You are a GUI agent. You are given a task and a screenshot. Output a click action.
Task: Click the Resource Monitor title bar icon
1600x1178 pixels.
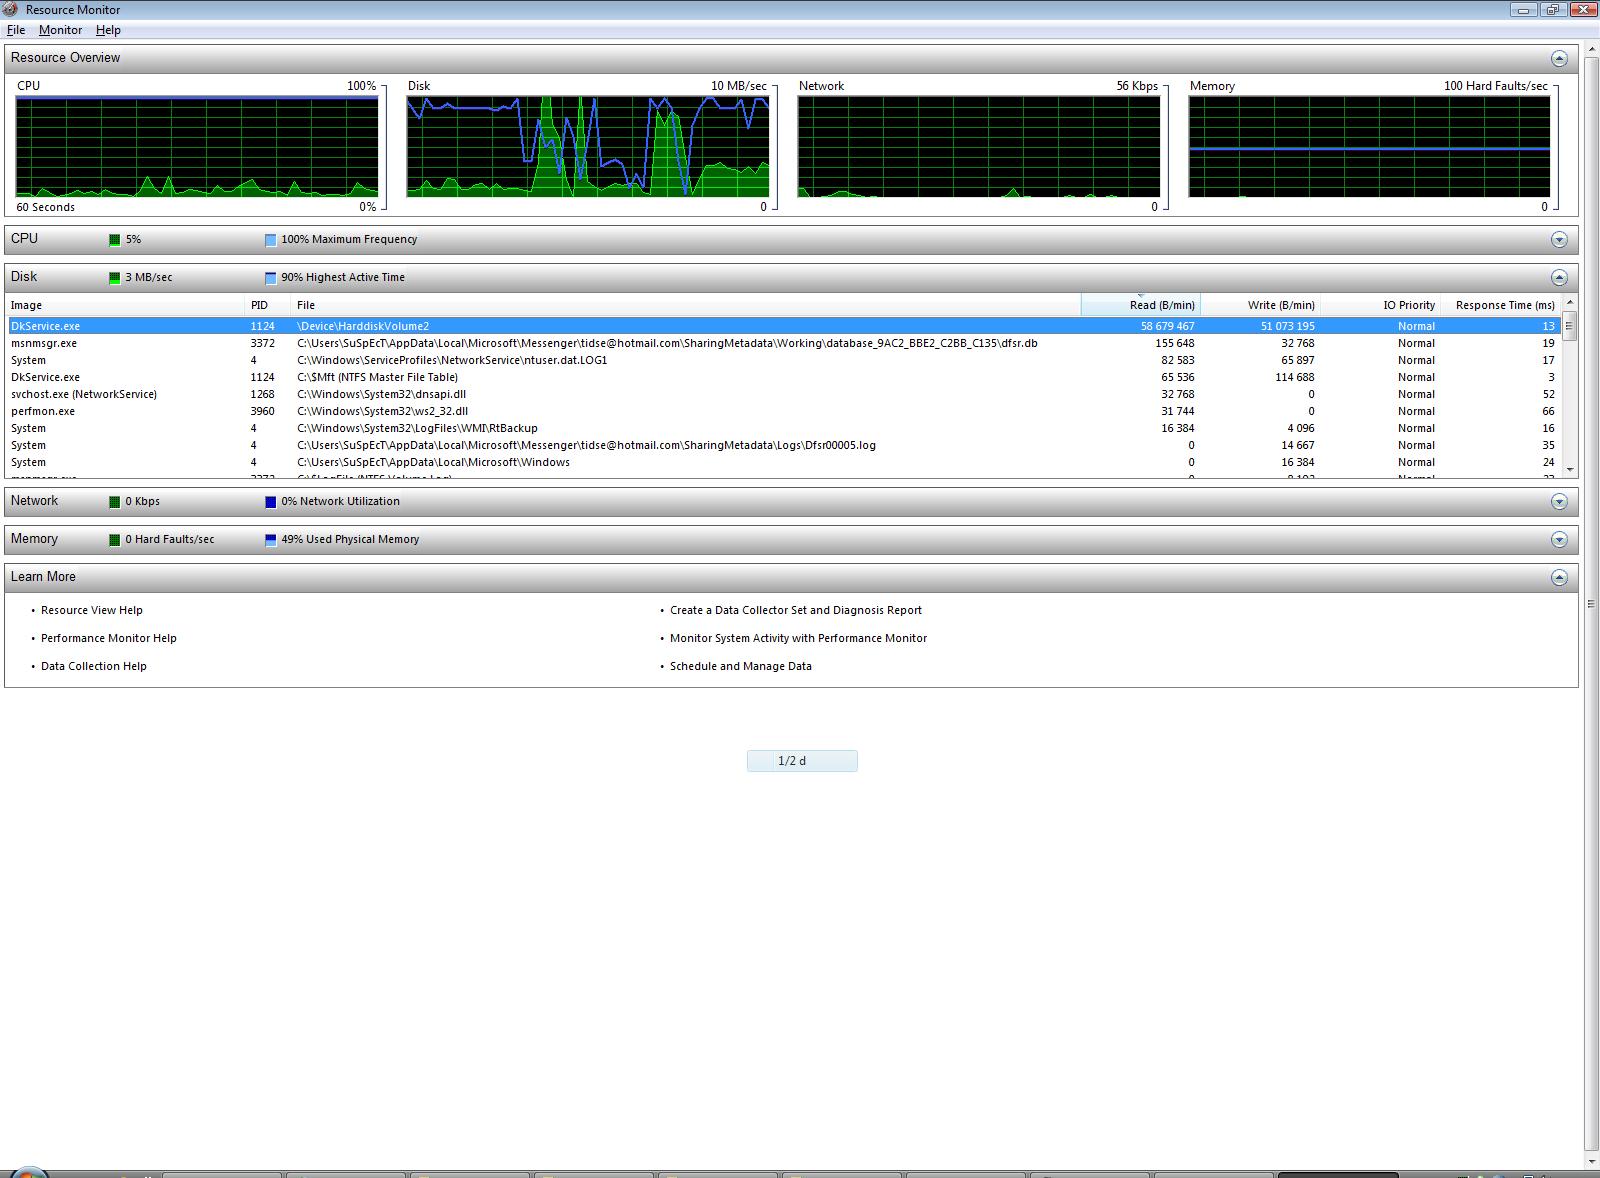(11, 9)
